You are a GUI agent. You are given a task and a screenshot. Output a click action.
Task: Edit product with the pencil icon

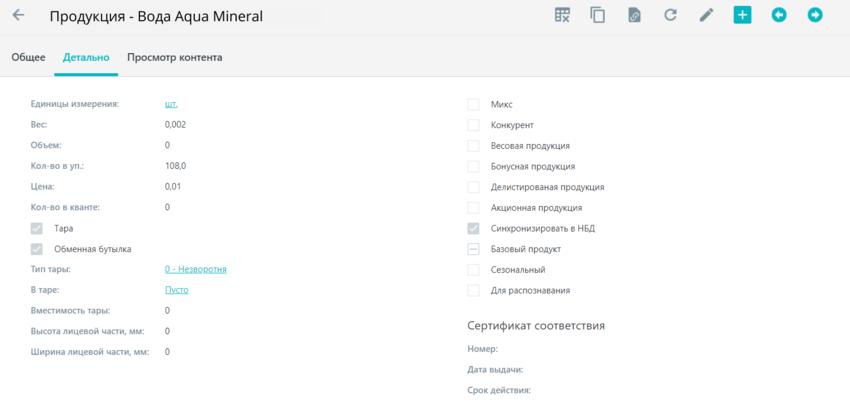(x=706, y=15)
